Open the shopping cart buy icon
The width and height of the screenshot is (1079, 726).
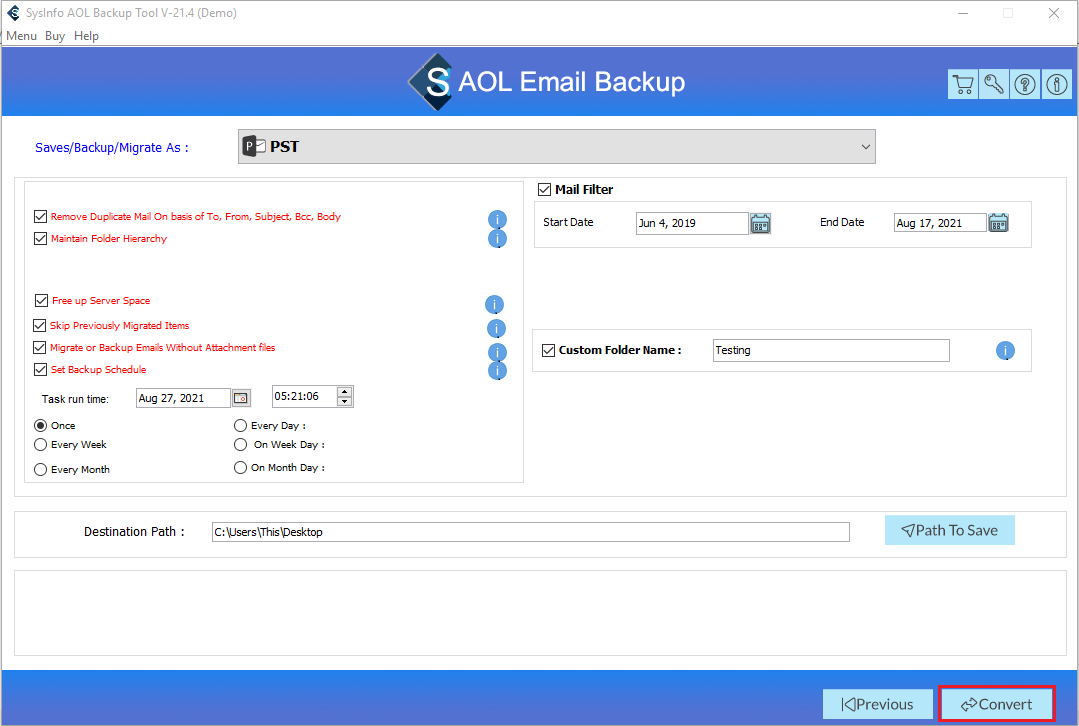tap(963, 85)
